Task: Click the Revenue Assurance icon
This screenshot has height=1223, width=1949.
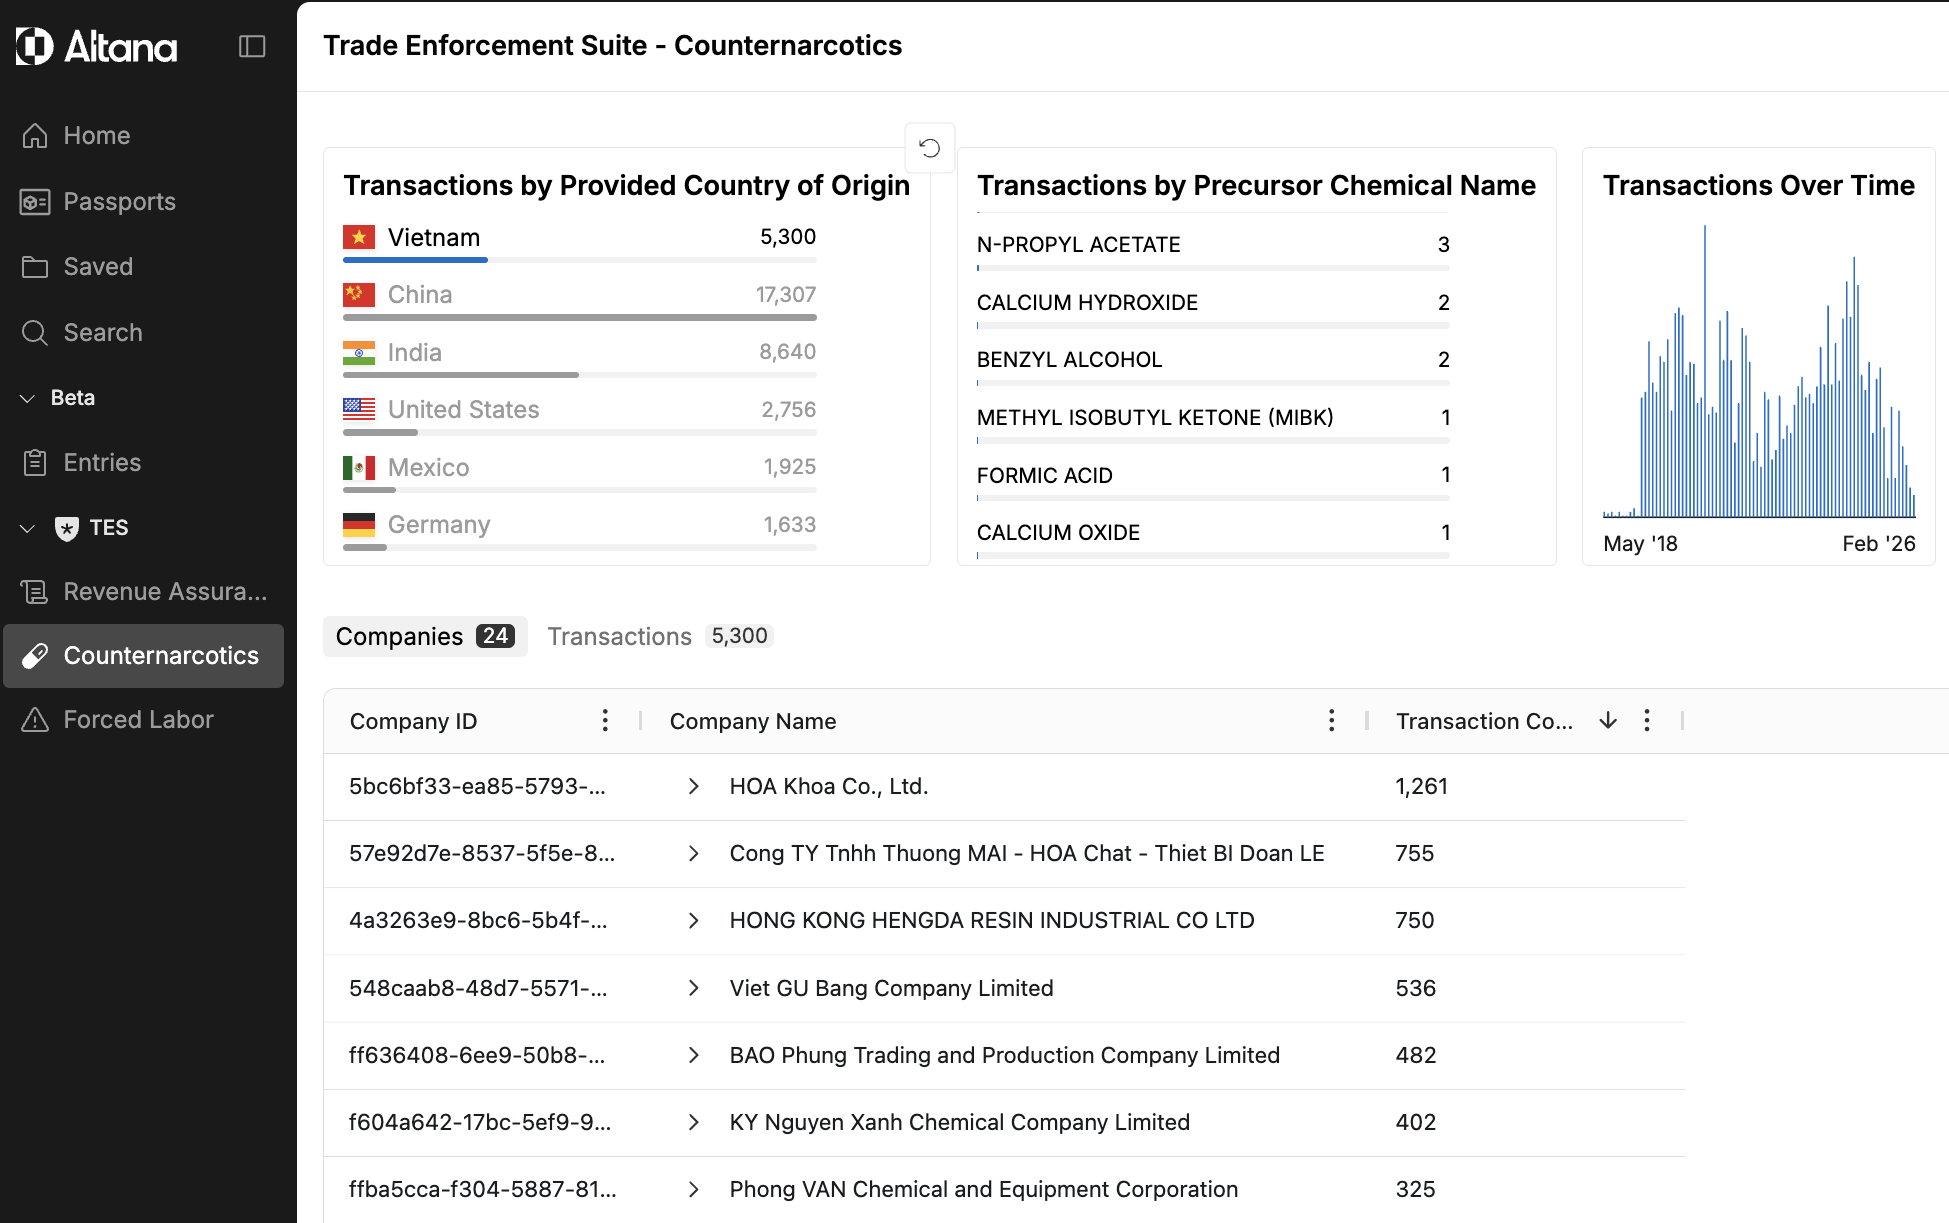Action: point(35,592)
